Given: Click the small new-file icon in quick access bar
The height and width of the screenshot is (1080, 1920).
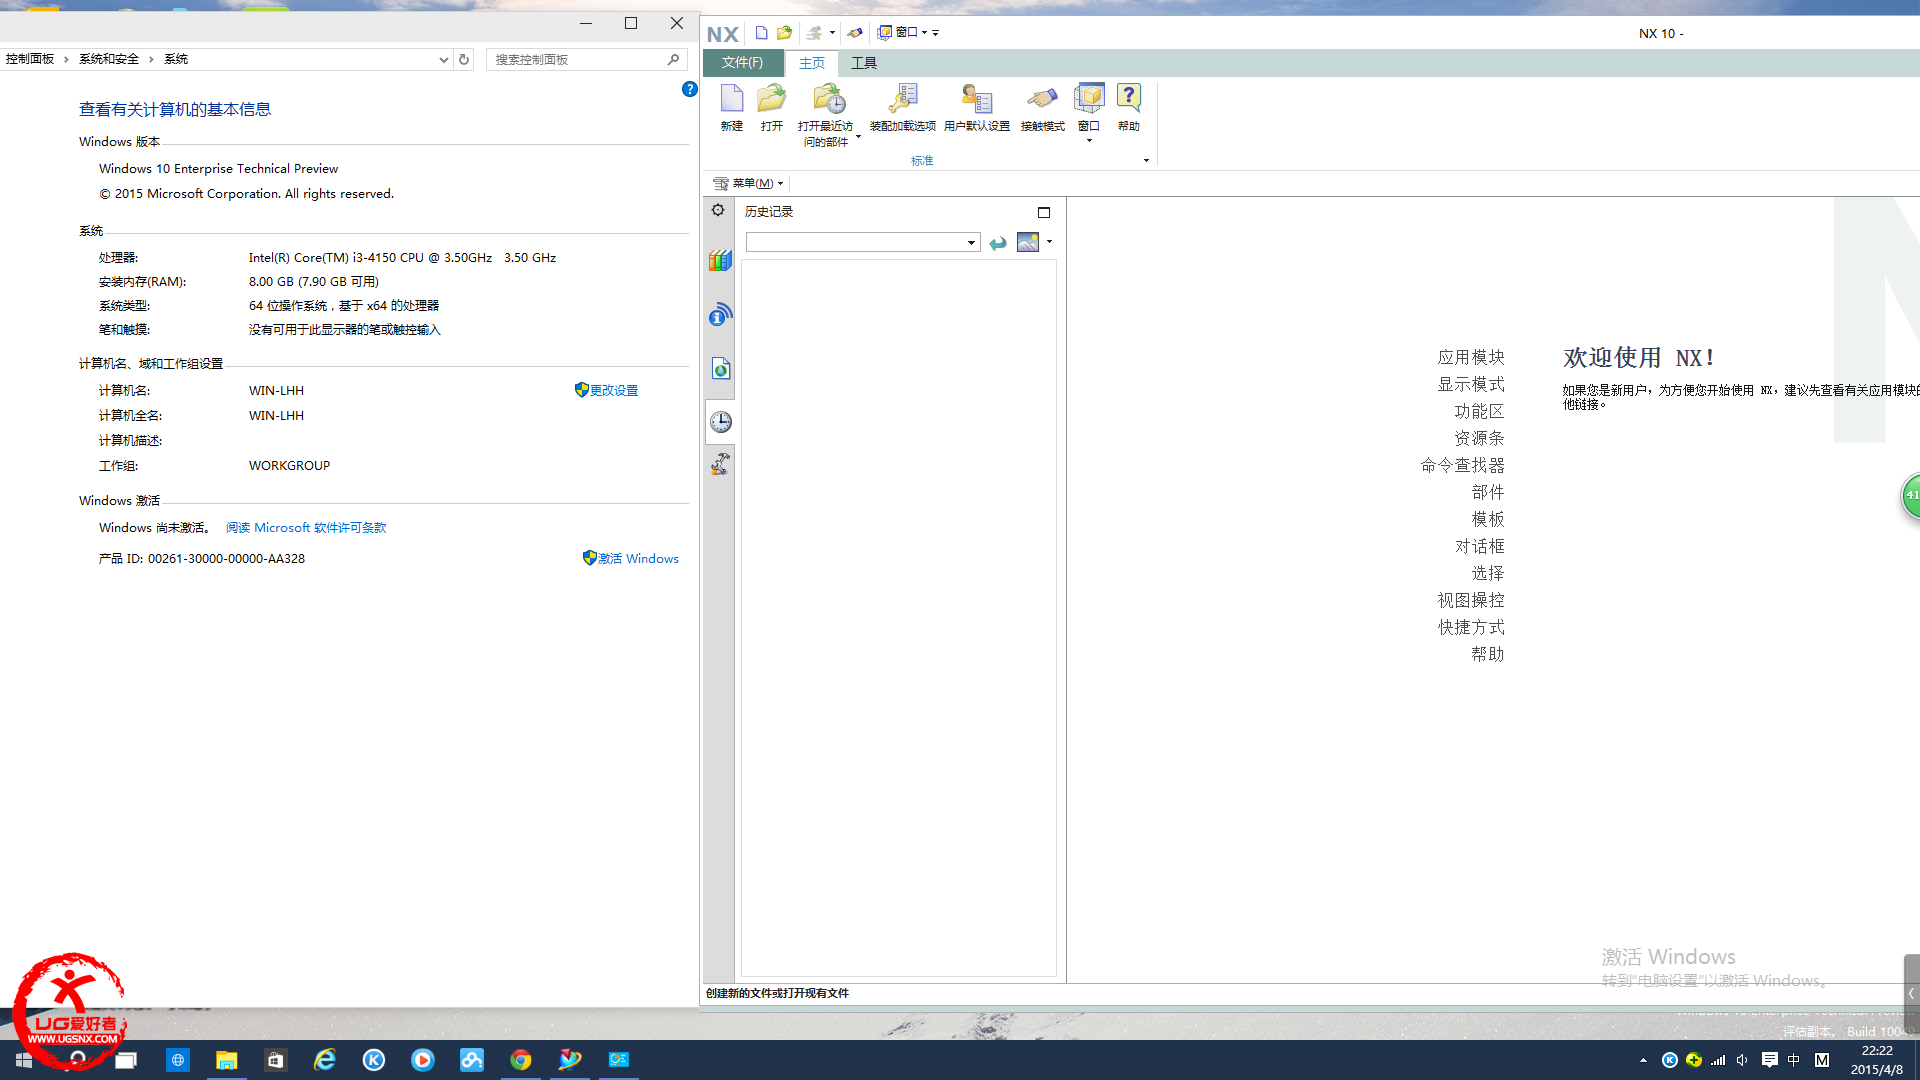Looking at the screenshot, I should (x=761, y=33).
